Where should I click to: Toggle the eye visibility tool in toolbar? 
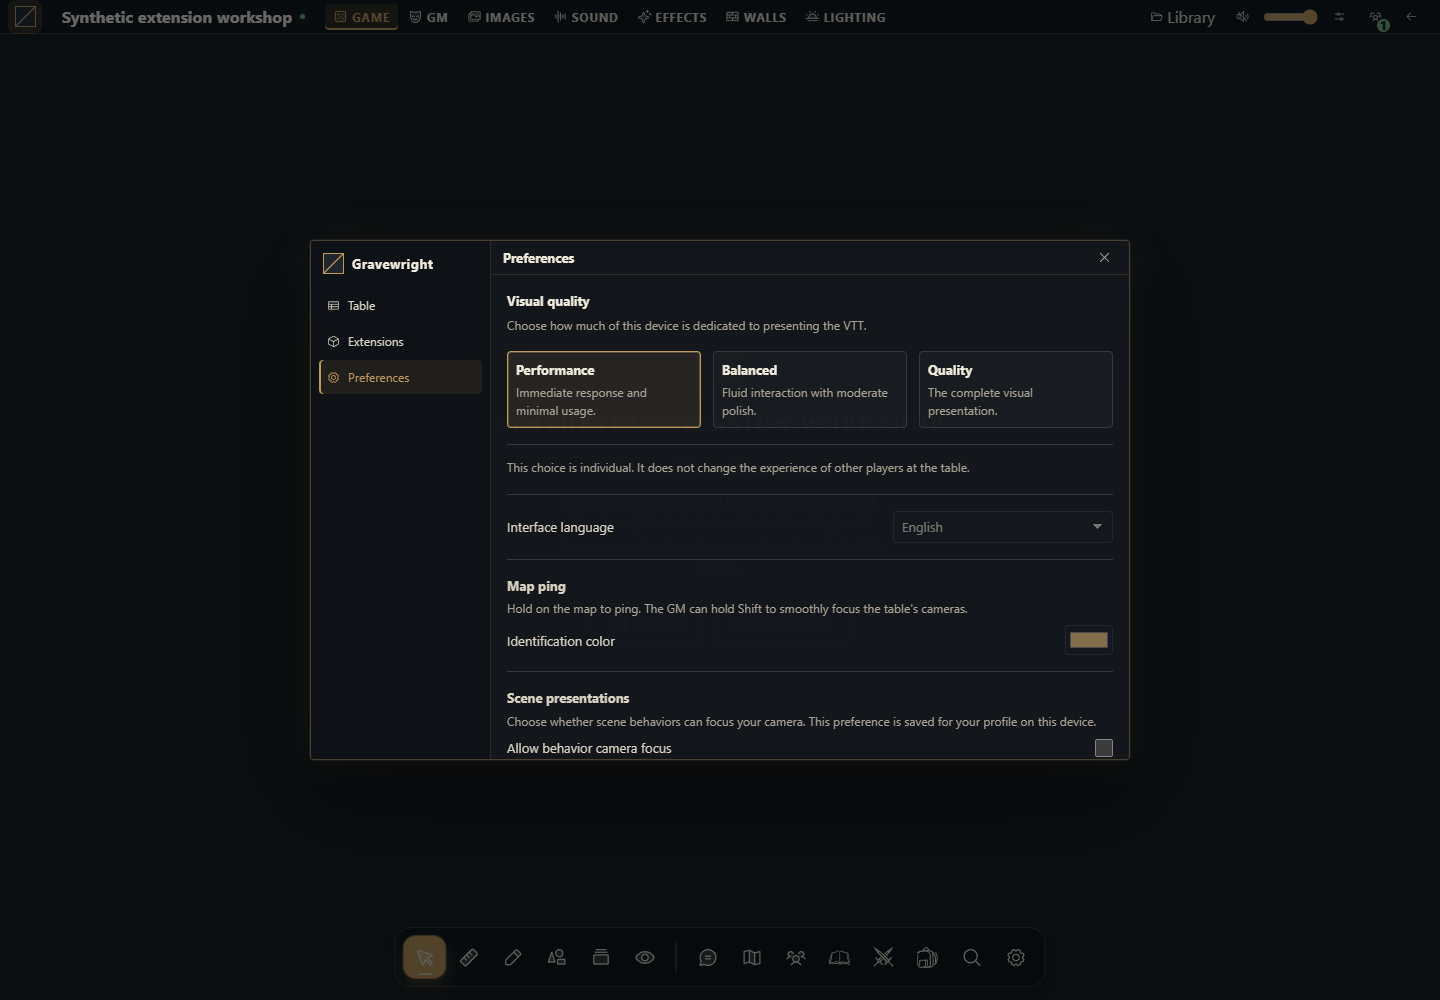click(x=645, y=957)
